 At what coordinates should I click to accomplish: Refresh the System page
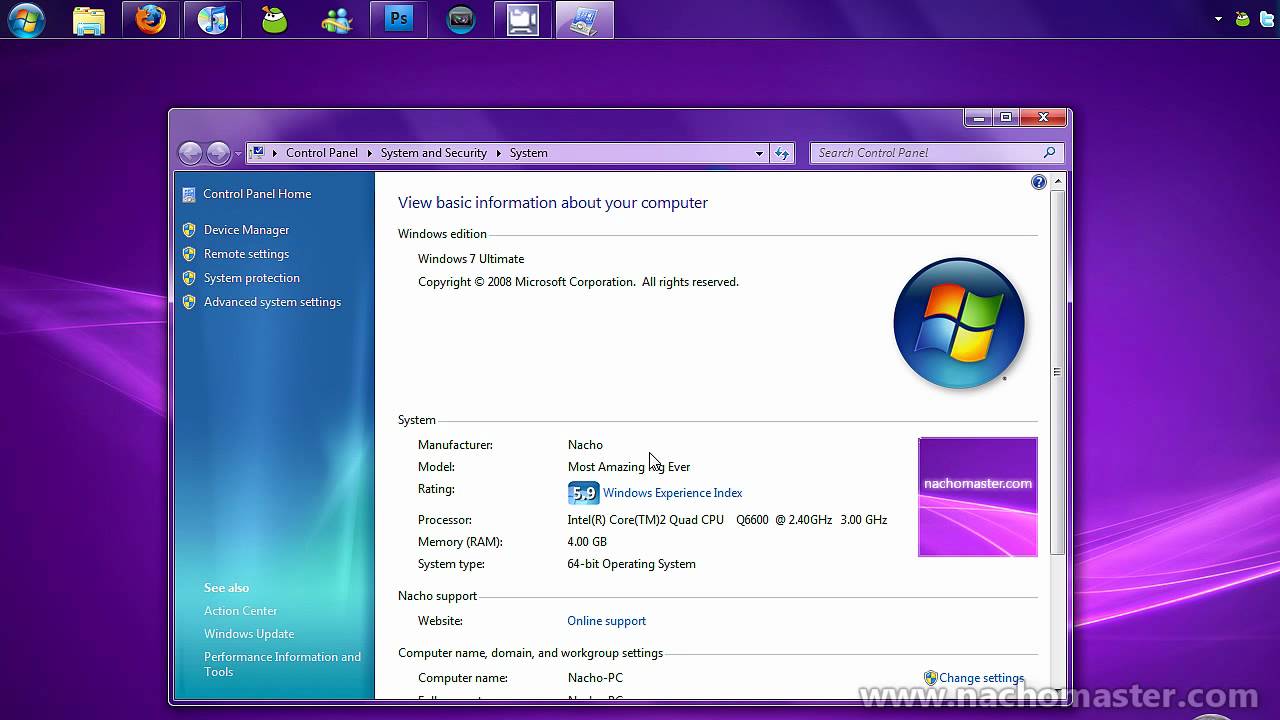782,153
